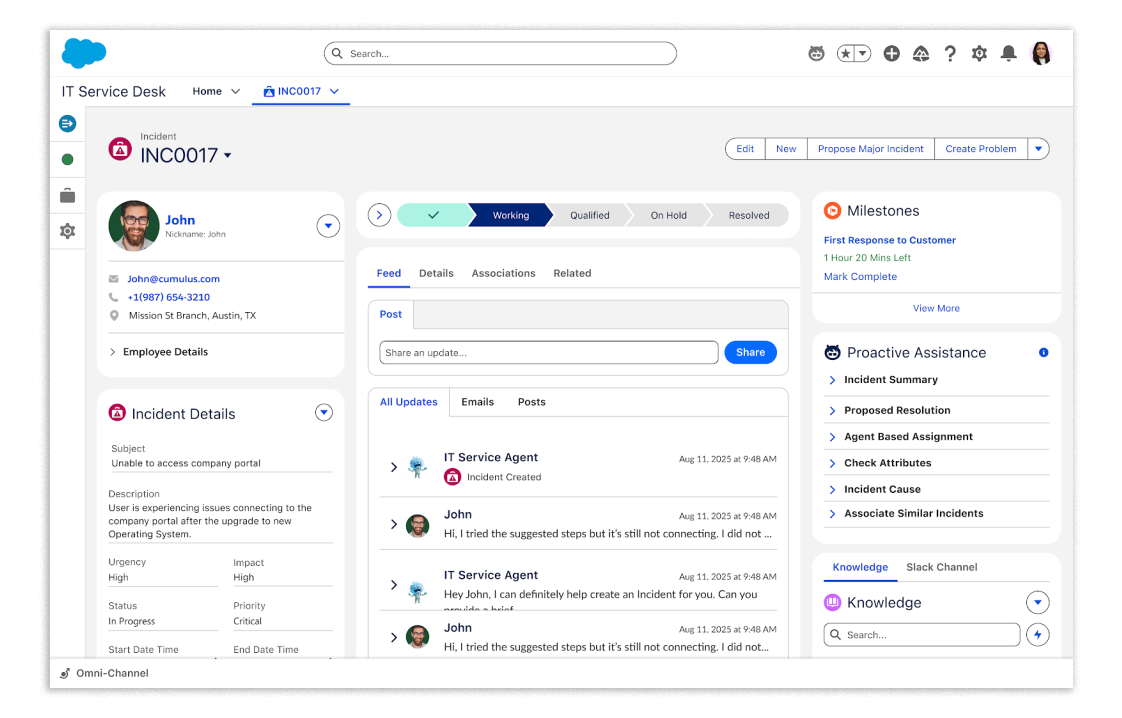Open the briefcase icon in sidebar
This screenshot has width=1122, height=718.
pyautogui.click(x=67, y=195)
